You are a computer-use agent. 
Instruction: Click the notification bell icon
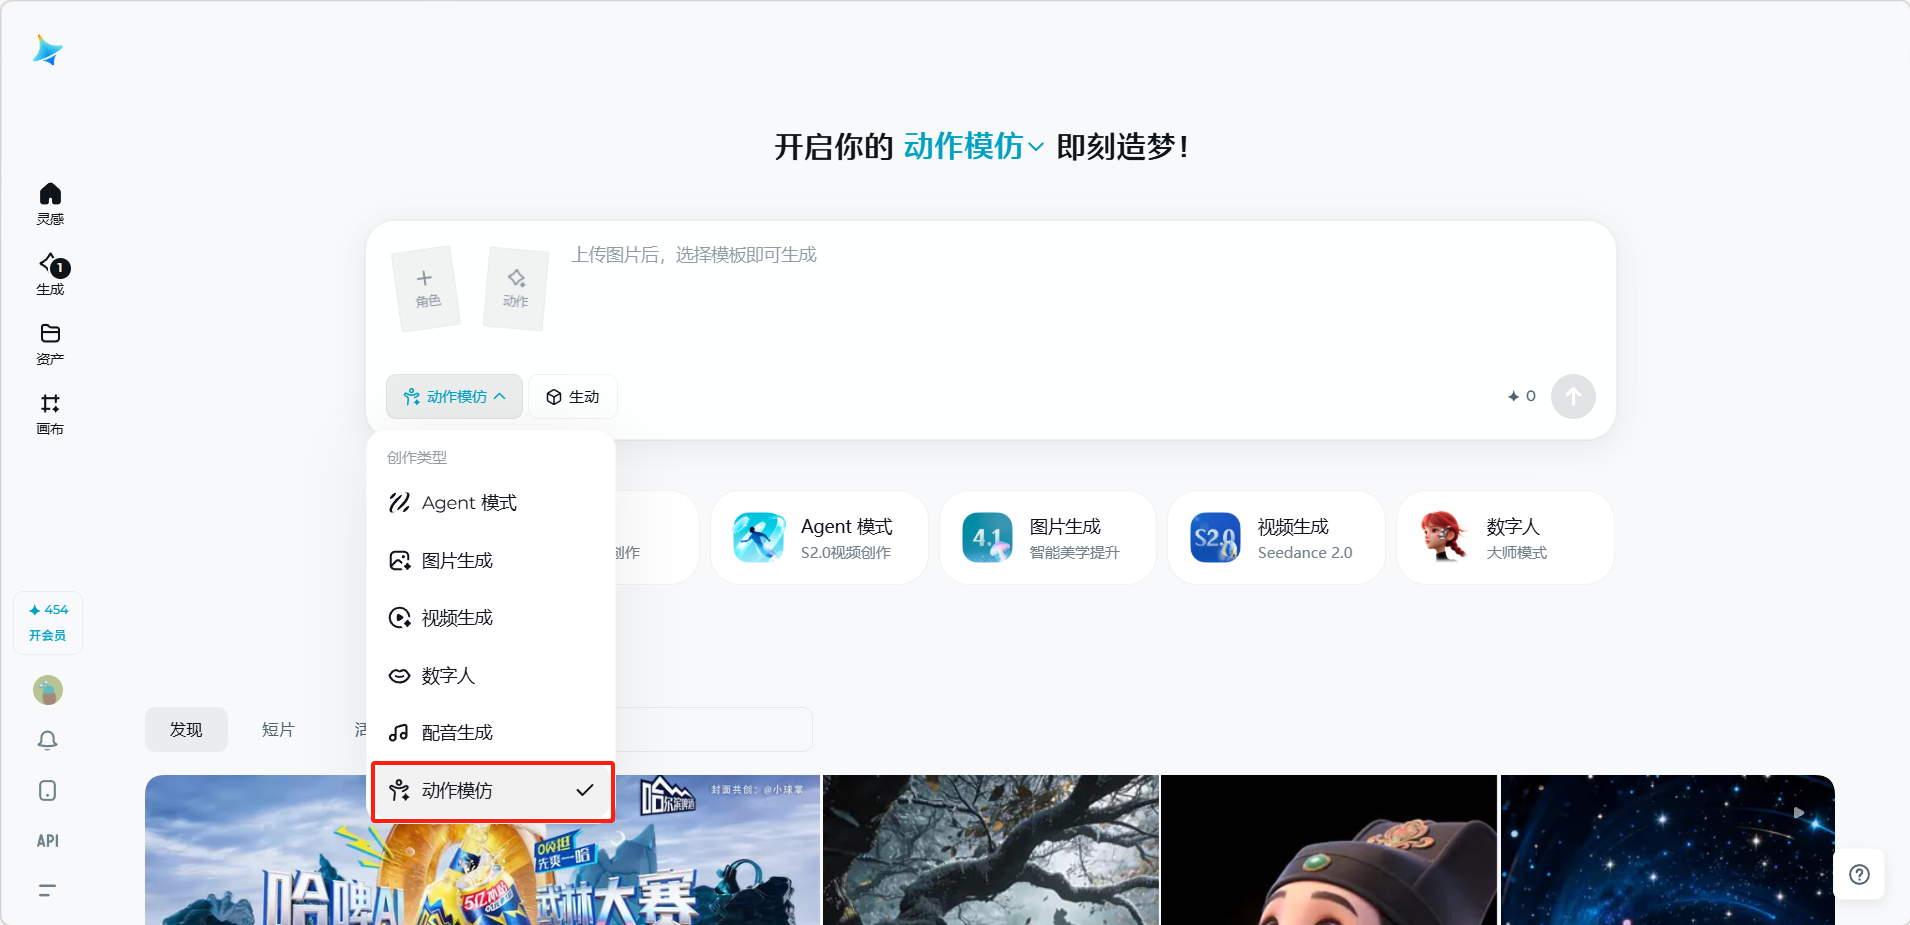(x=48, y=740)
